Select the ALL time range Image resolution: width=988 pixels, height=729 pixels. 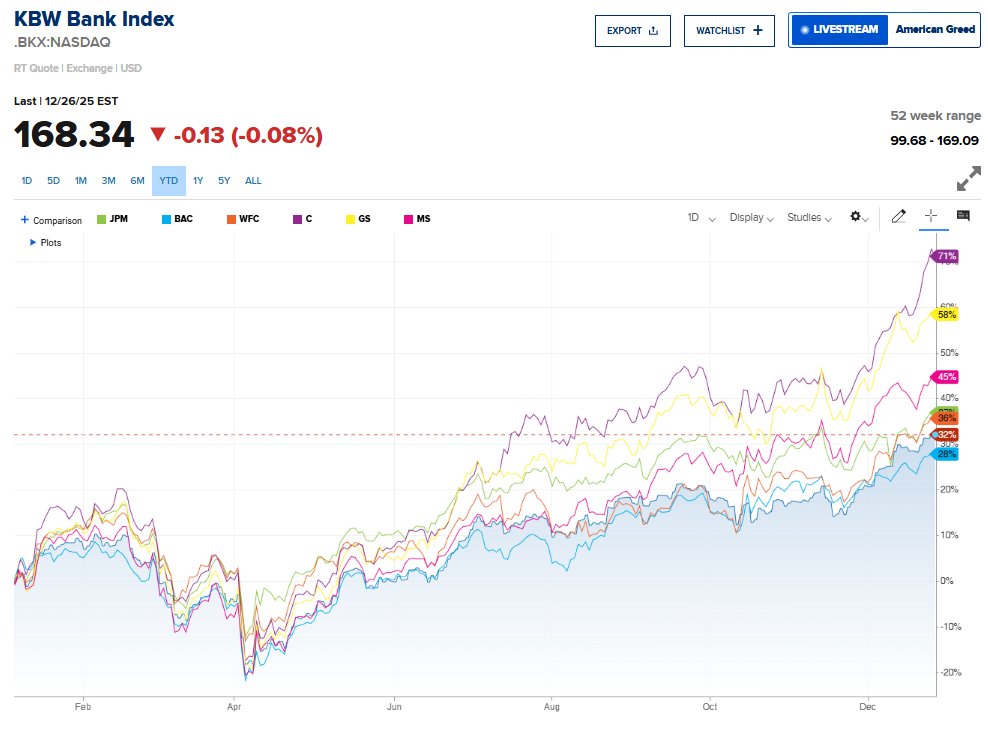(x=253, y=181)
